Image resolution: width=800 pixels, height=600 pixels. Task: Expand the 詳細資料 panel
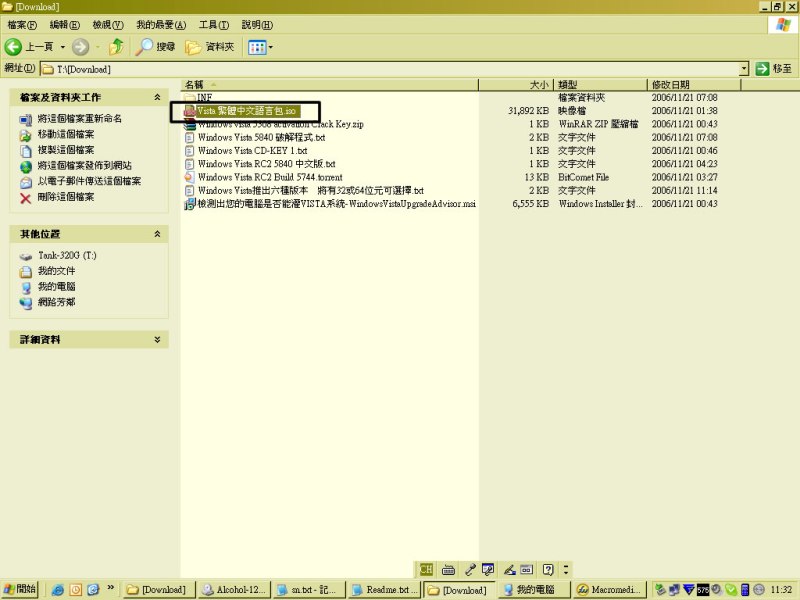click(157, 339)
